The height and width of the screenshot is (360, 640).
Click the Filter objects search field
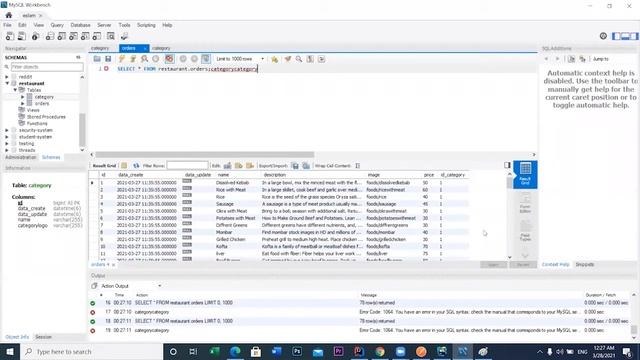47,67
